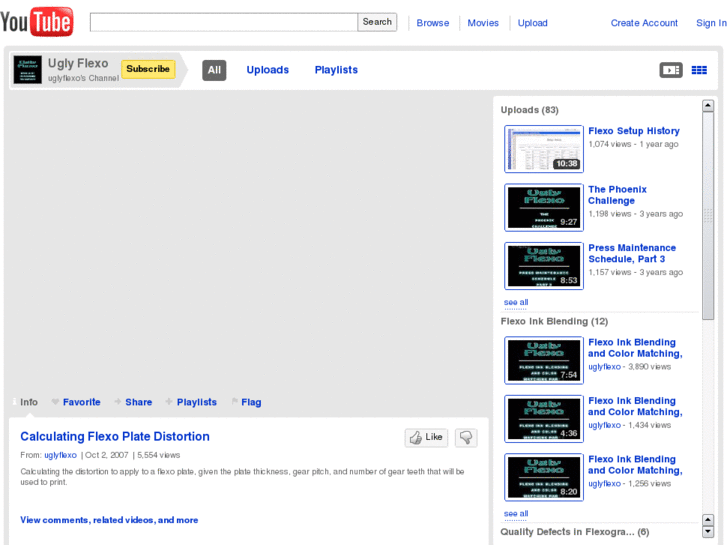Select the Info tab below video
The image size is (727, 545).
(29, 402)
